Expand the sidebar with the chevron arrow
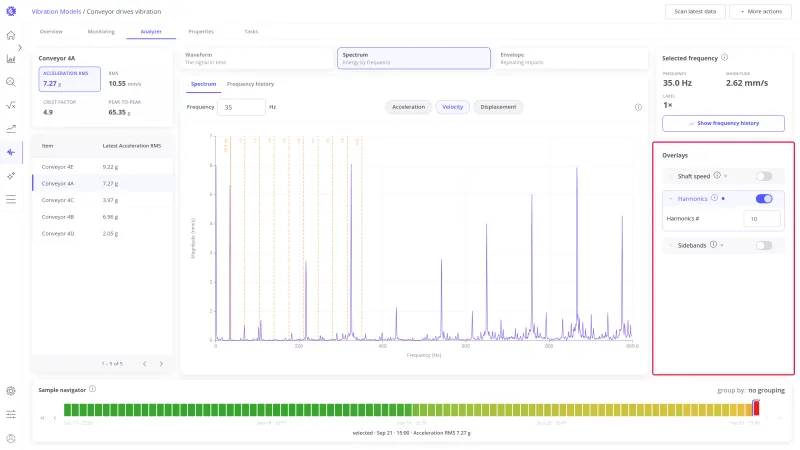800x450 pixels. pyautogui.click(x=20, y=47)
